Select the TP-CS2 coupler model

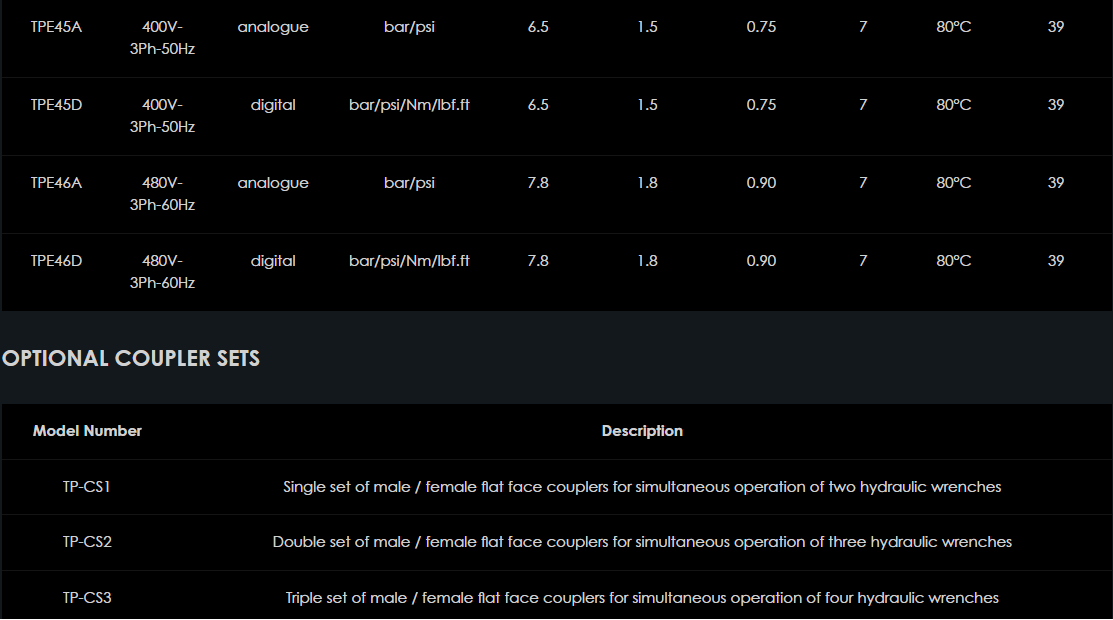(87, 542)
